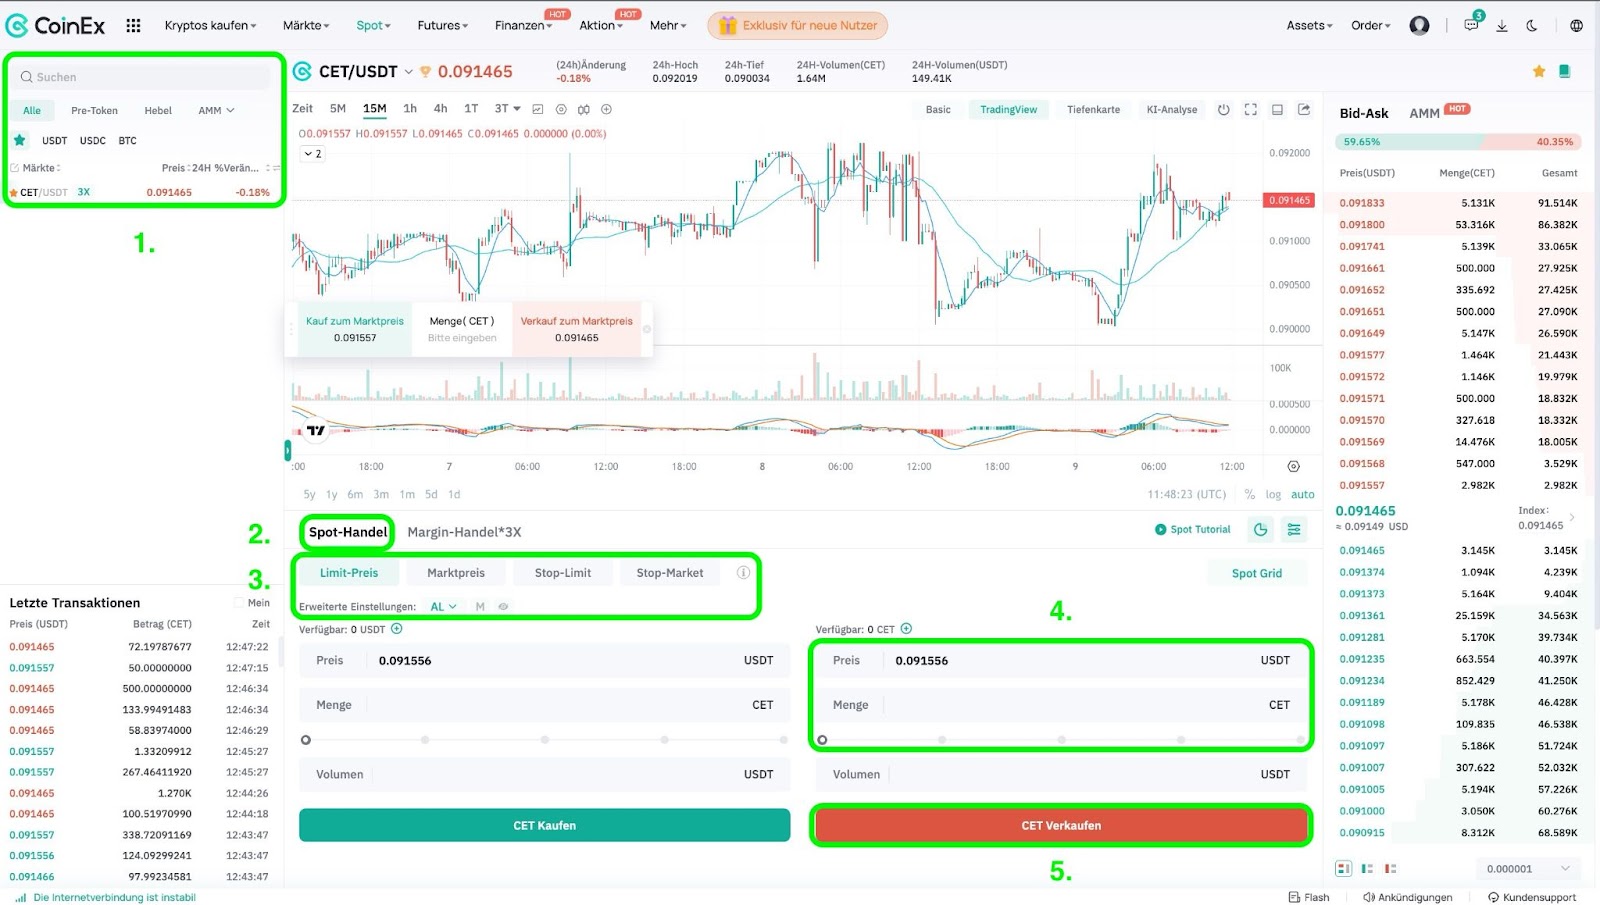Viewport: 1600px width, 905px height.
Task: Toggle percent scale on chart
Action: (x=1249, y=494)
